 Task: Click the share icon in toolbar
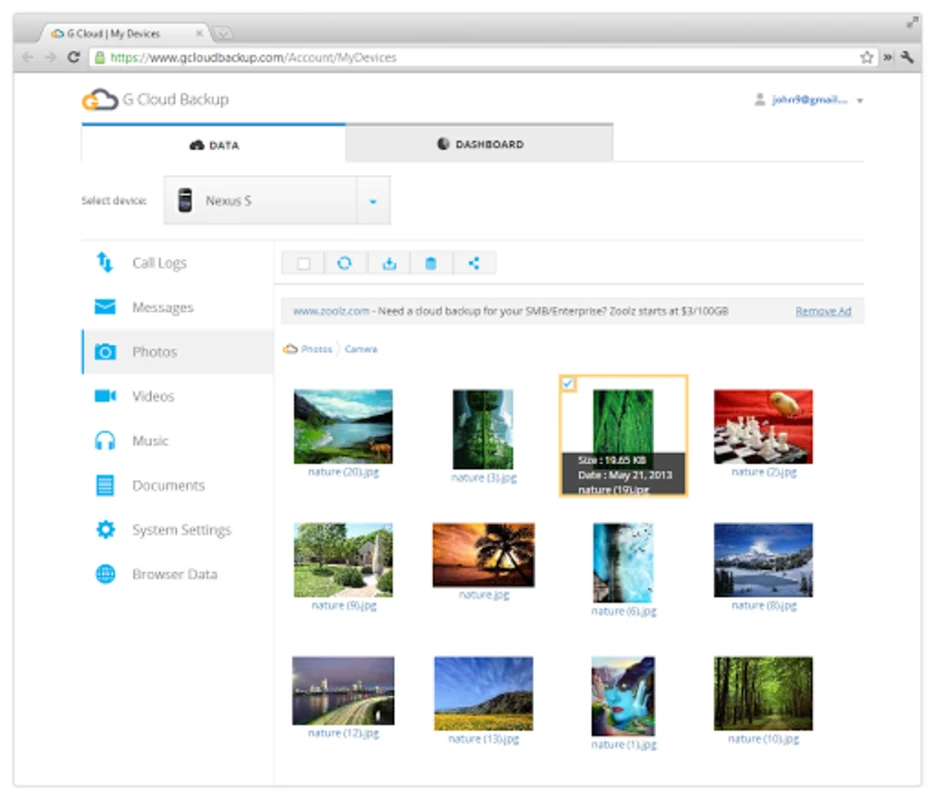point(474,263)
